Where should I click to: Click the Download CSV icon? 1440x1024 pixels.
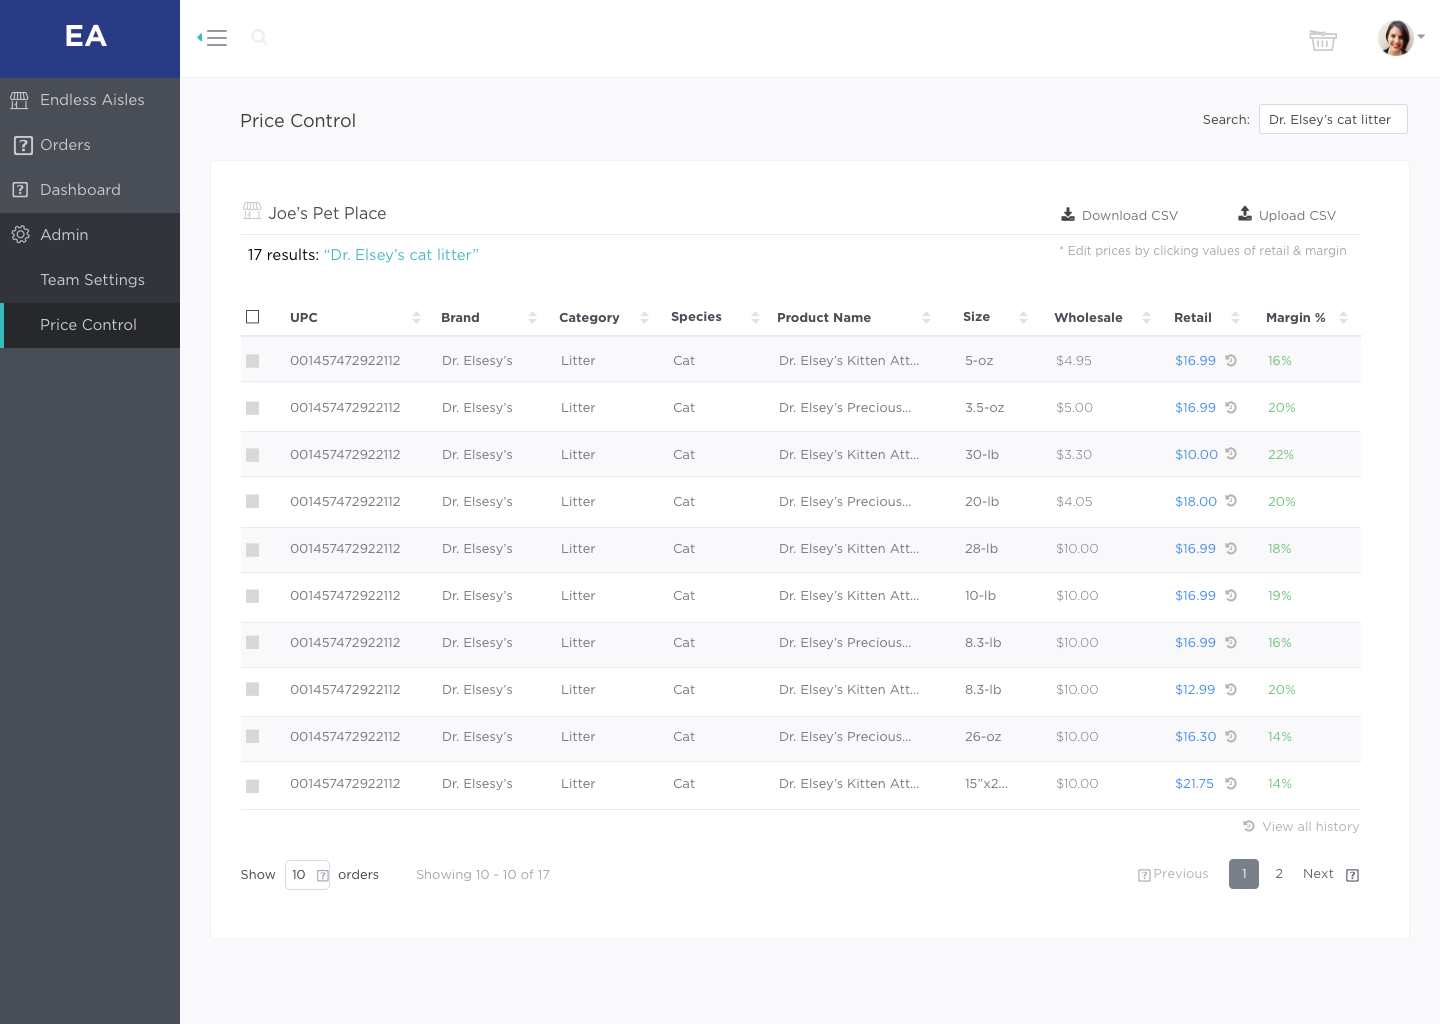(1068, 214)
